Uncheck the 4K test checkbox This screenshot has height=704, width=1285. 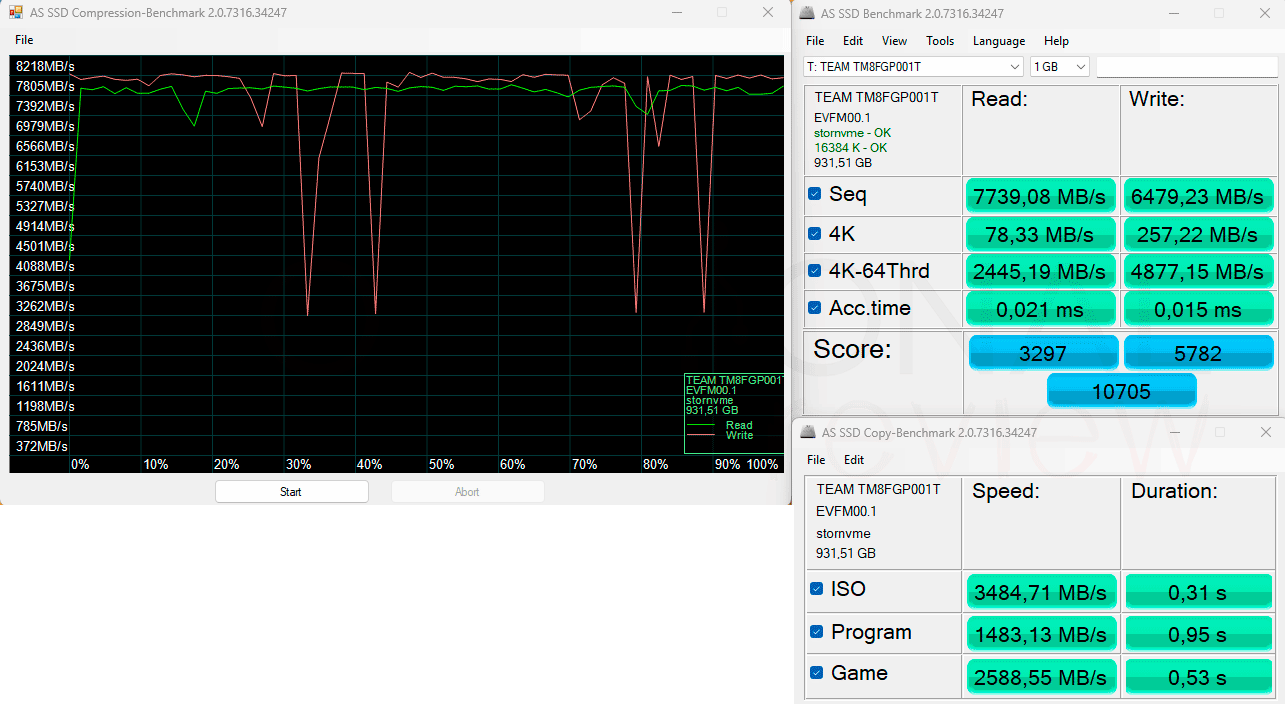pyautogui.click(x=815, y=233)
